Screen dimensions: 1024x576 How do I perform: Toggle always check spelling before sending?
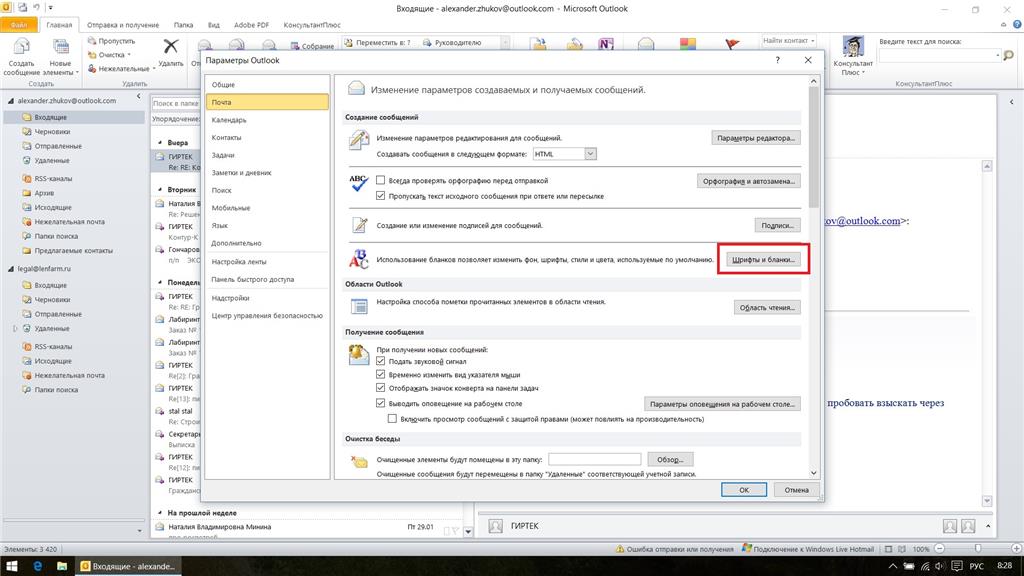click(381, 180)
